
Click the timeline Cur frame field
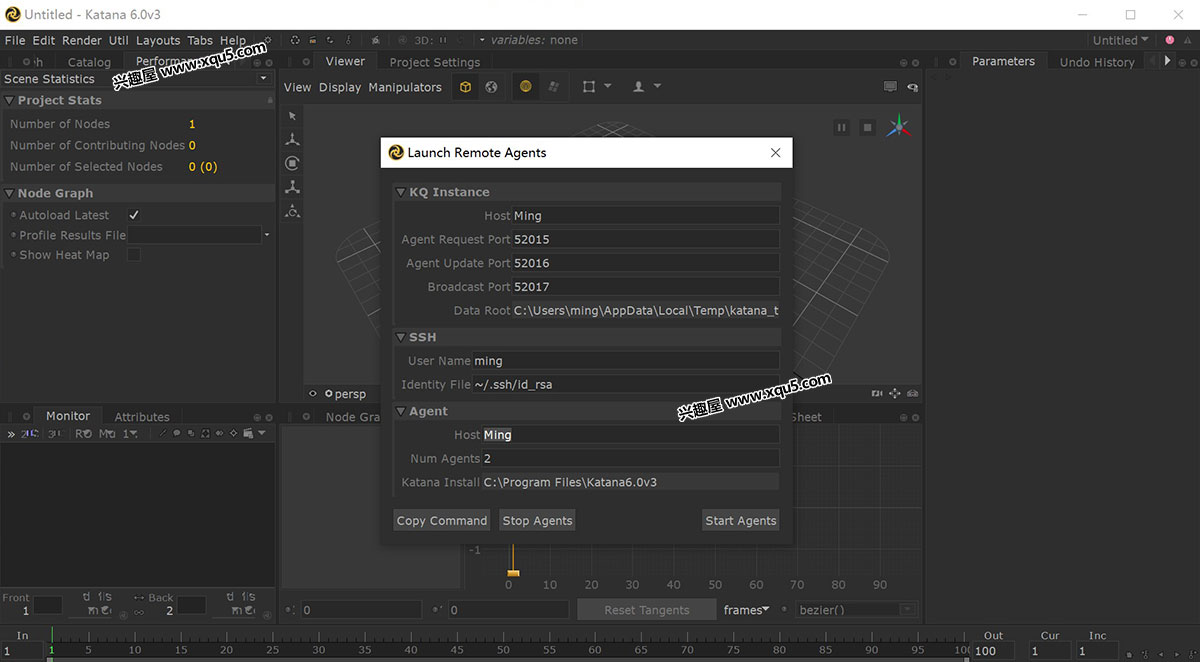coord(1049,651)
